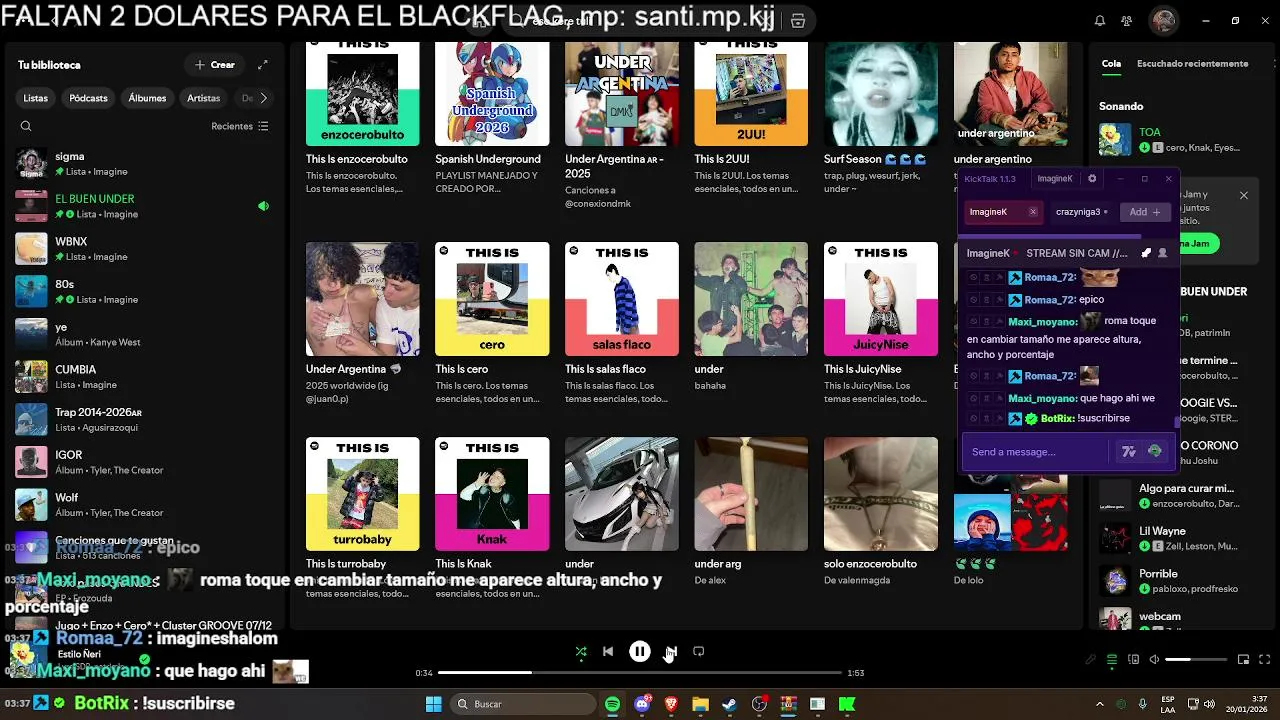Open This Is 2UU! playlist card

751,118
